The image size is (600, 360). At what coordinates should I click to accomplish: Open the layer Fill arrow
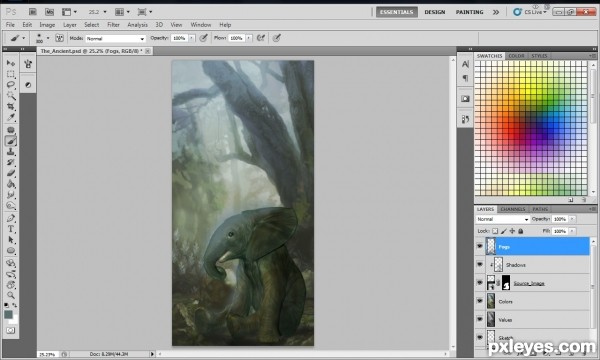point(572,231)
